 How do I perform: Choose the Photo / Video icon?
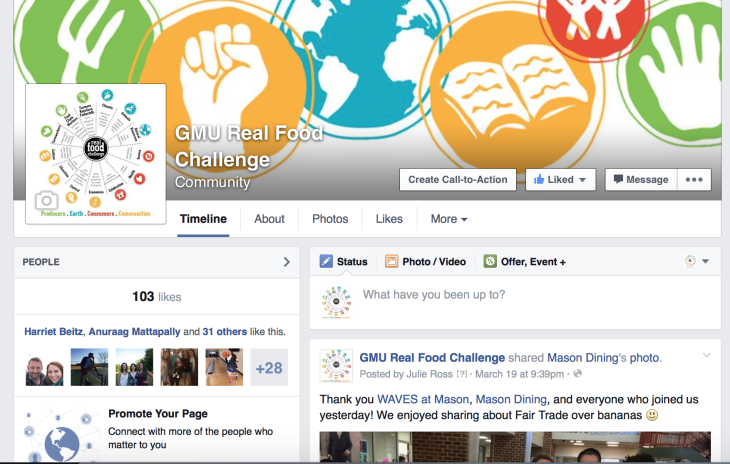[391, 262]
